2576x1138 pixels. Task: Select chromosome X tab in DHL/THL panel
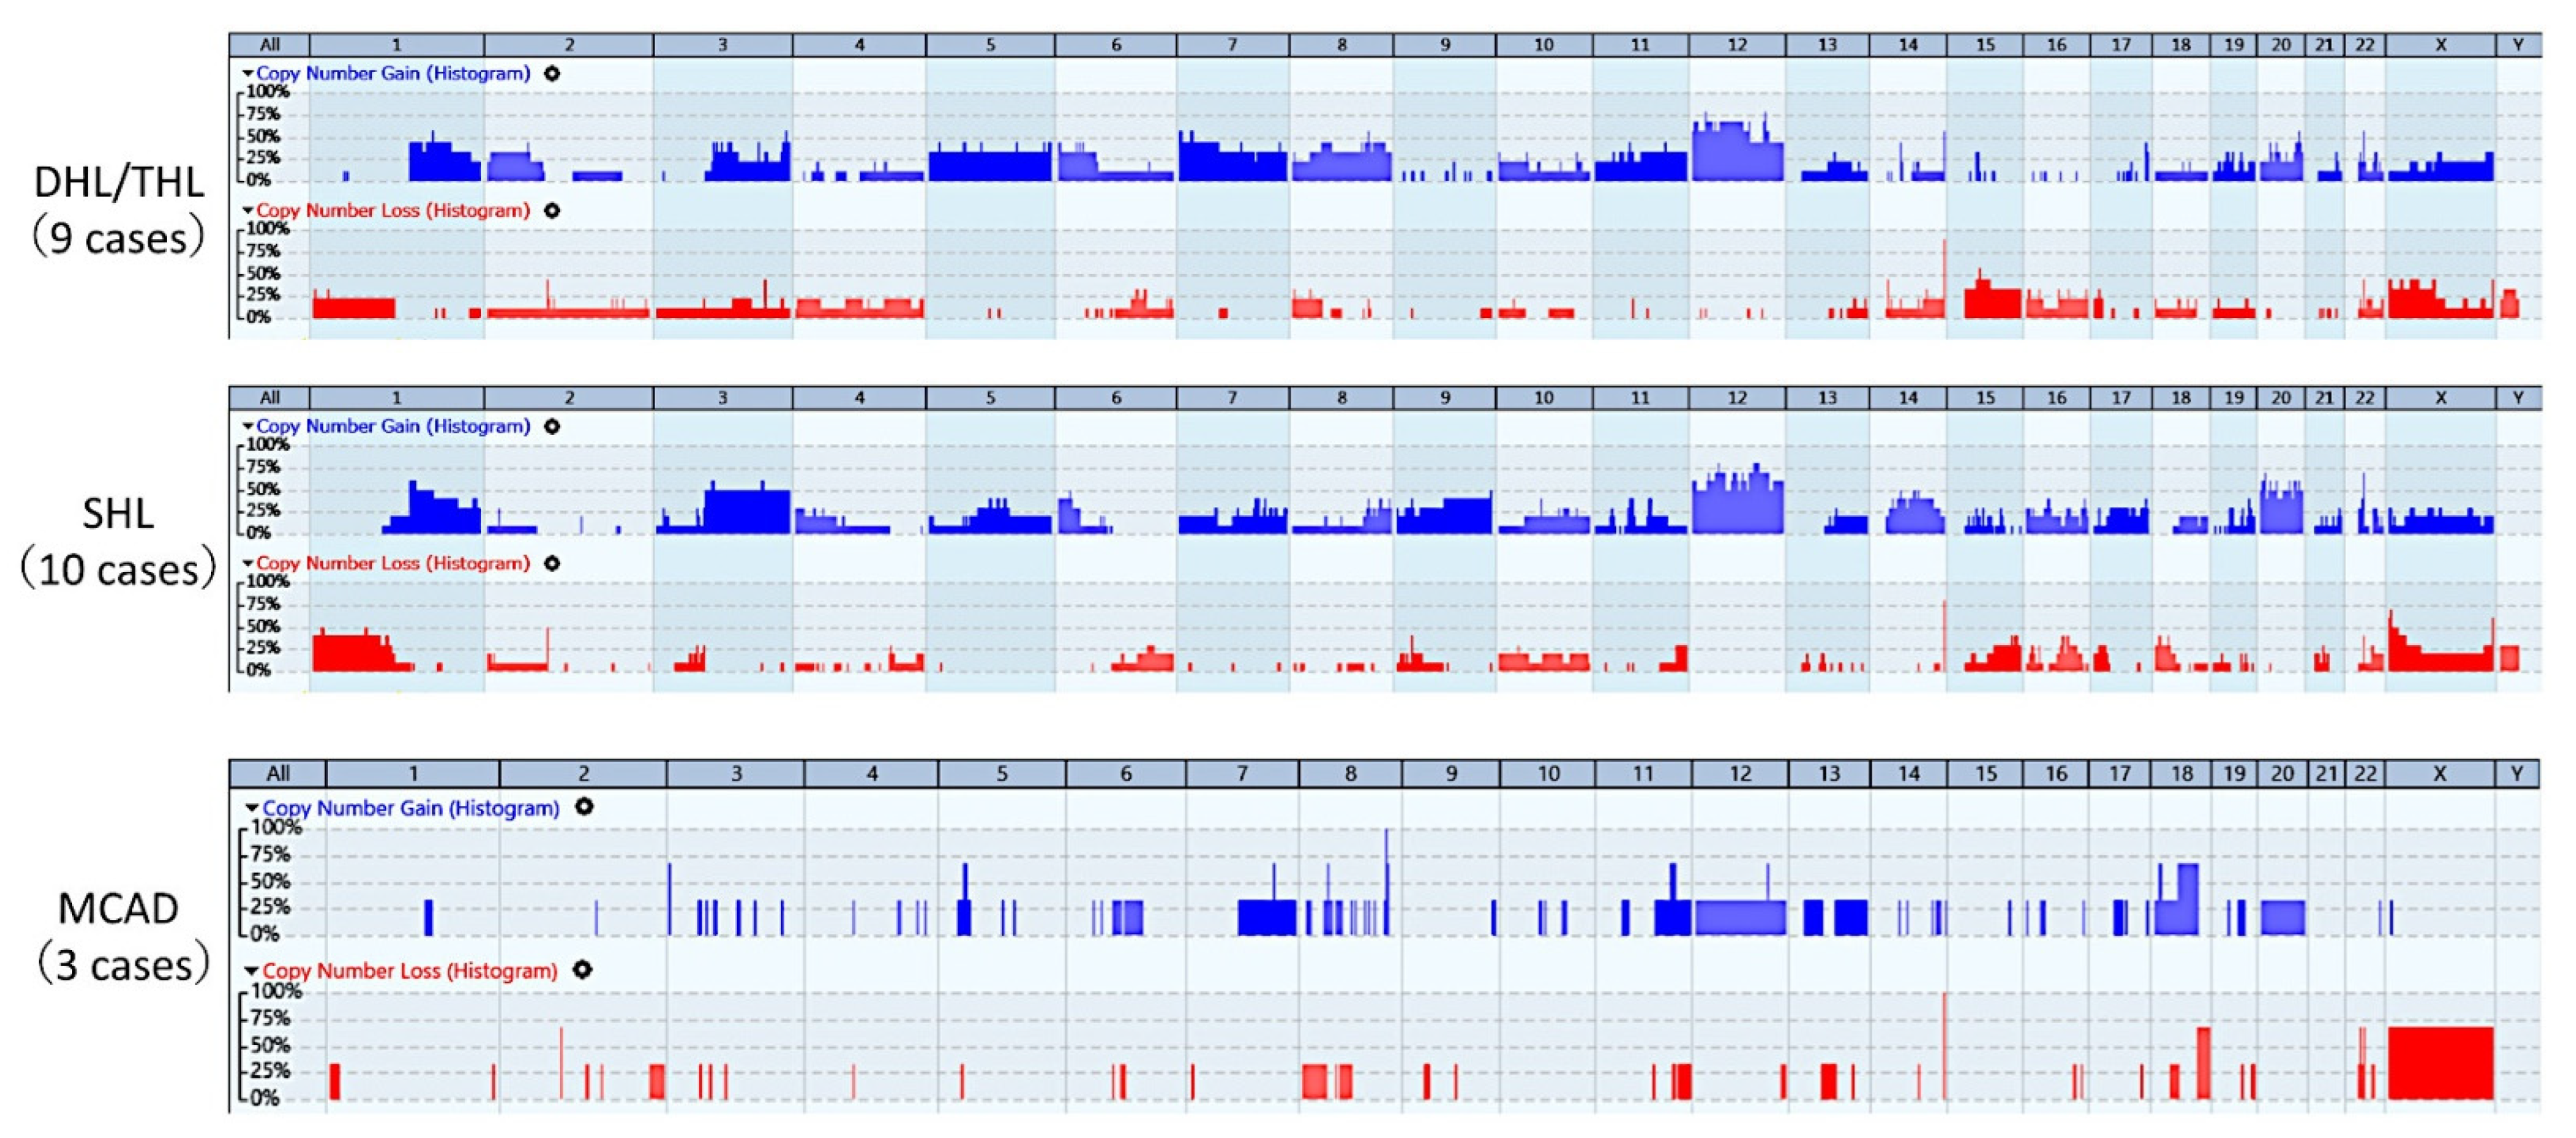[2440, 45]
